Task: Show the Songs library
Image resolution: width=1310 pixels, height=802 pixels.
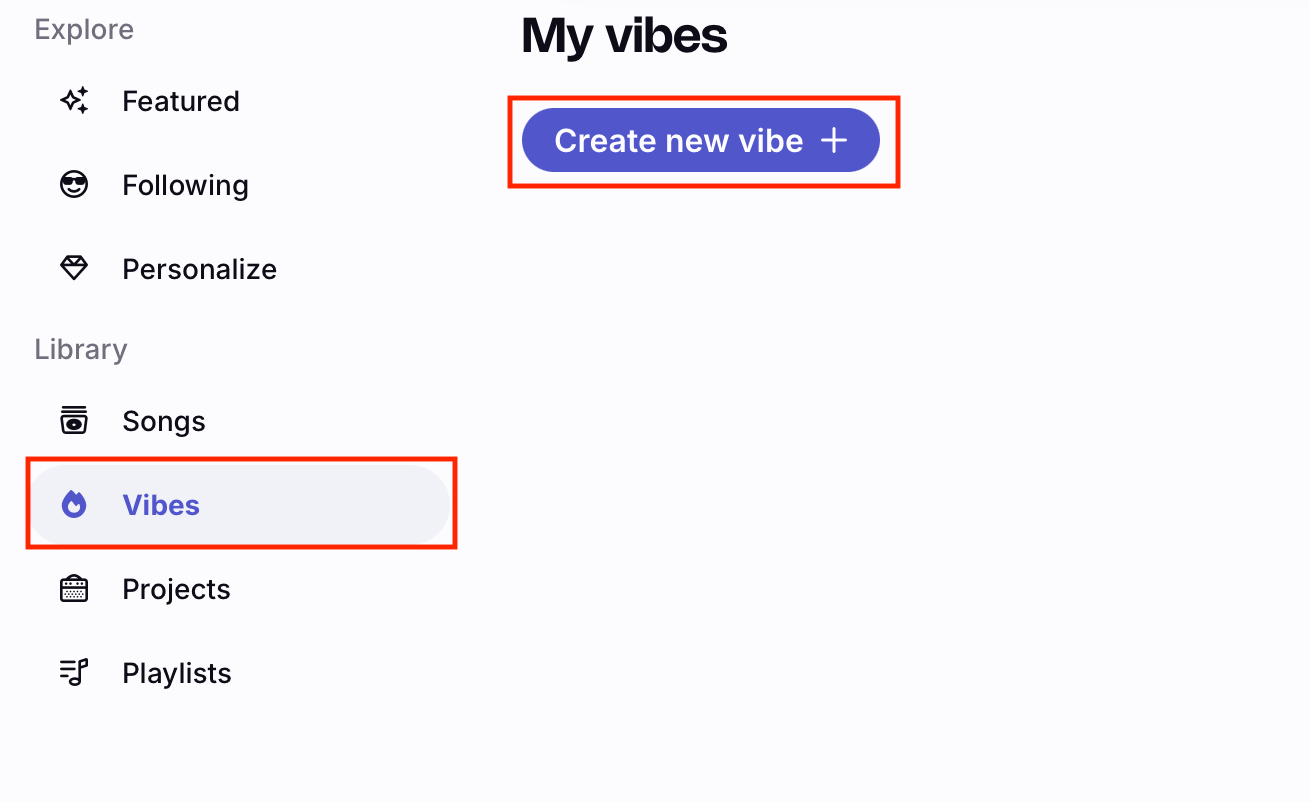Action: (164, 421)
